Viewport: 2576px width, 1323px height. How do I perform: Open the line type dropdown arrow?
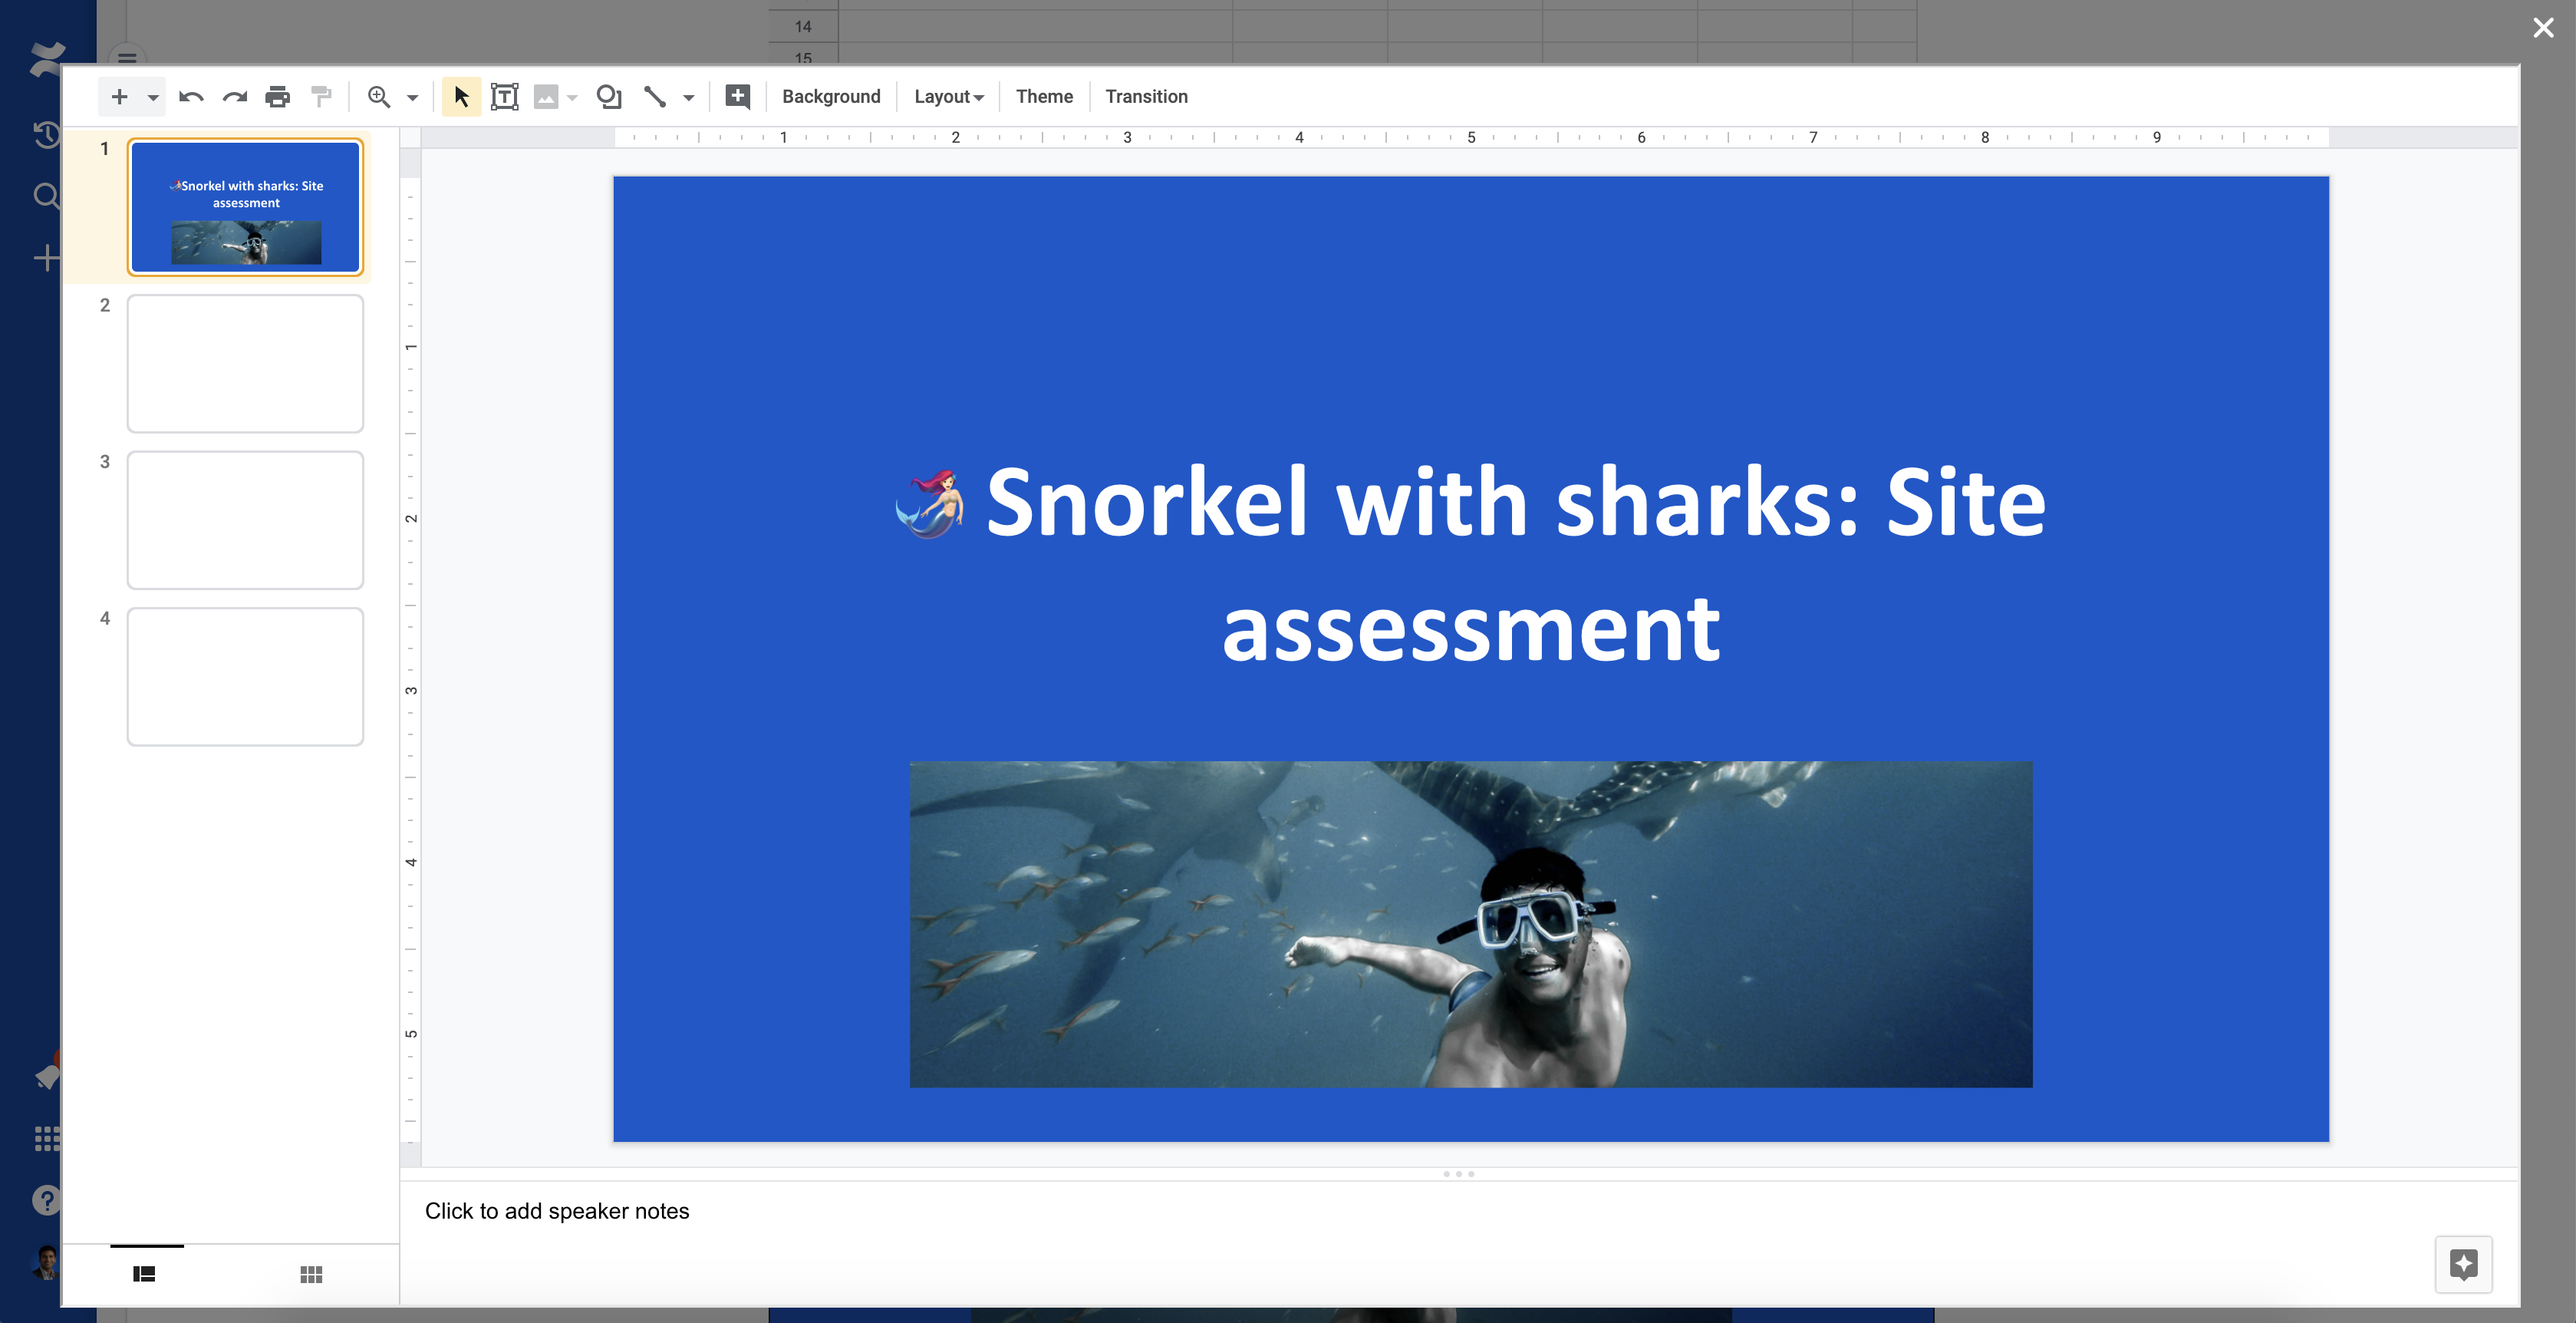[689, 98]
